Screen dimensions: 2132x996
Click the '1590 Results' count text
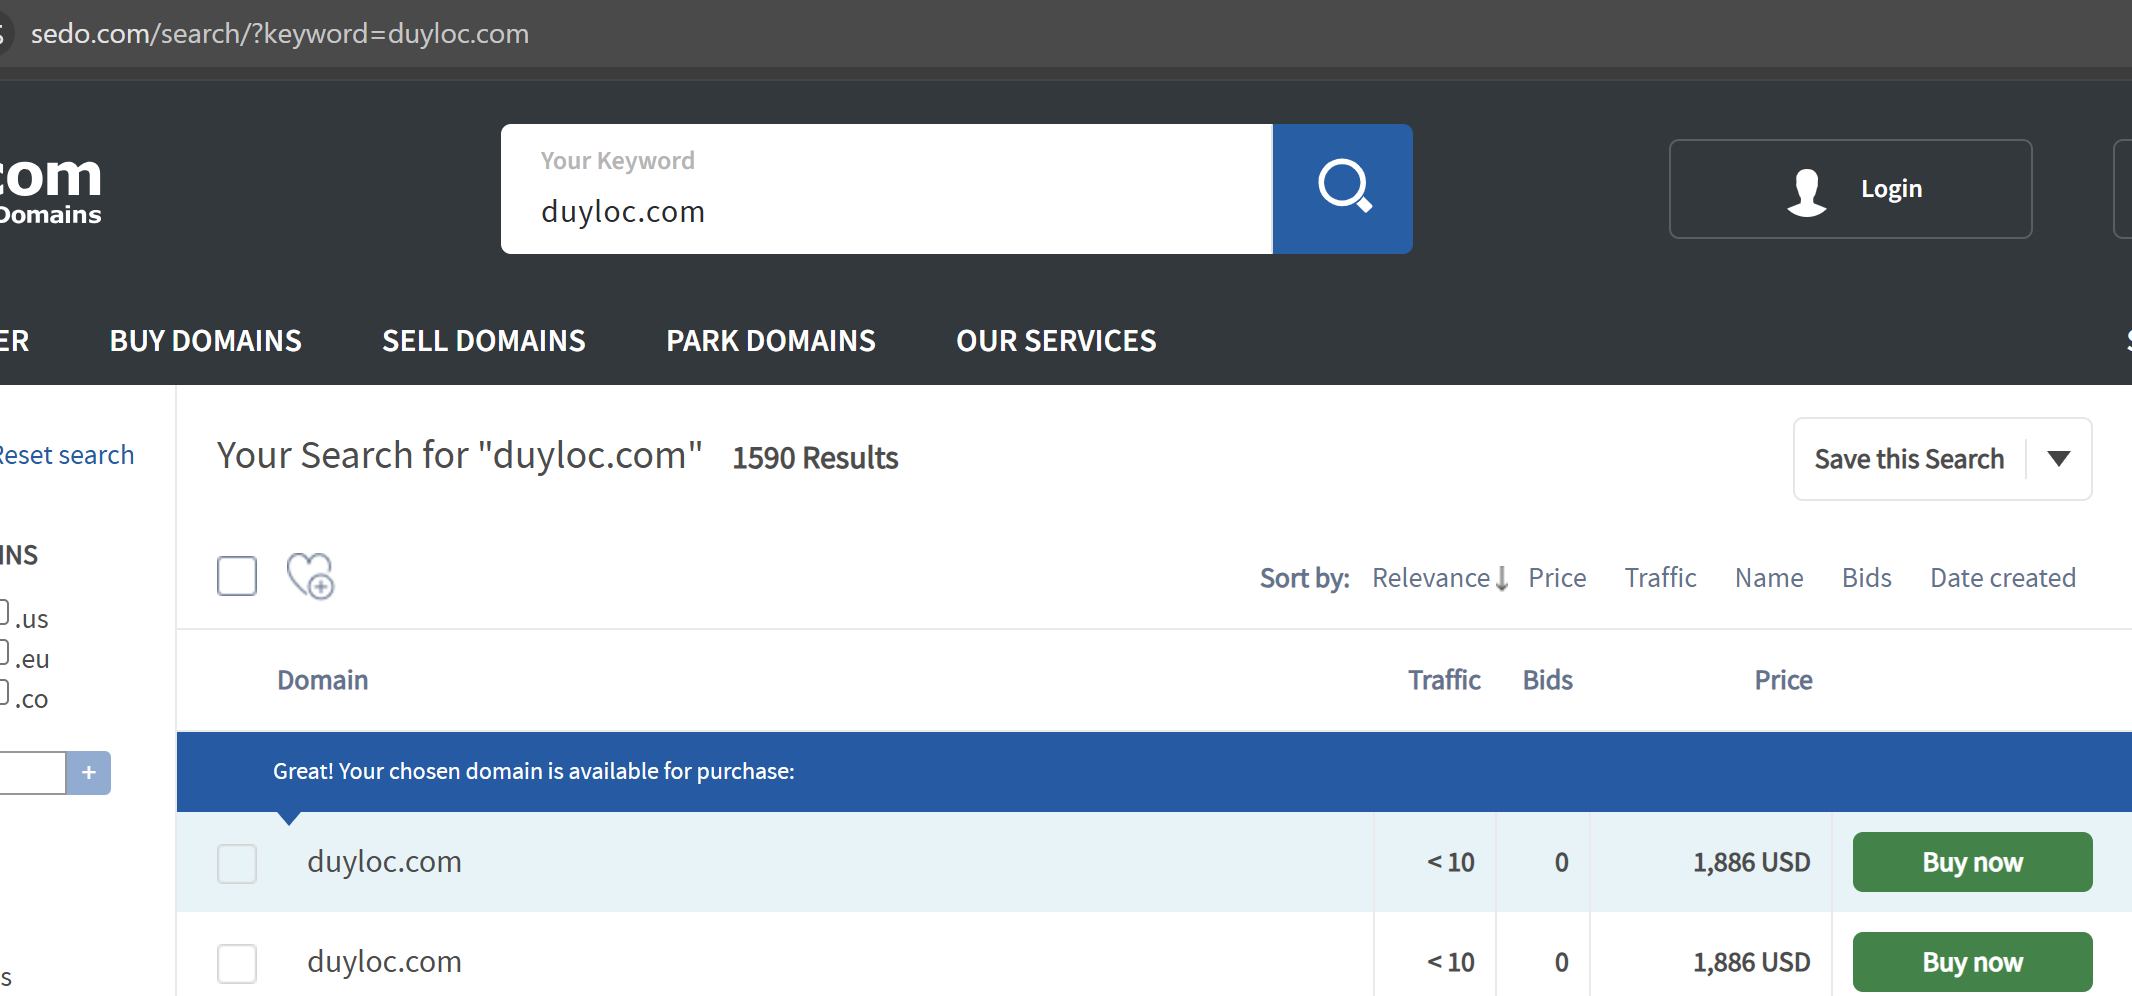coord(815,458)
